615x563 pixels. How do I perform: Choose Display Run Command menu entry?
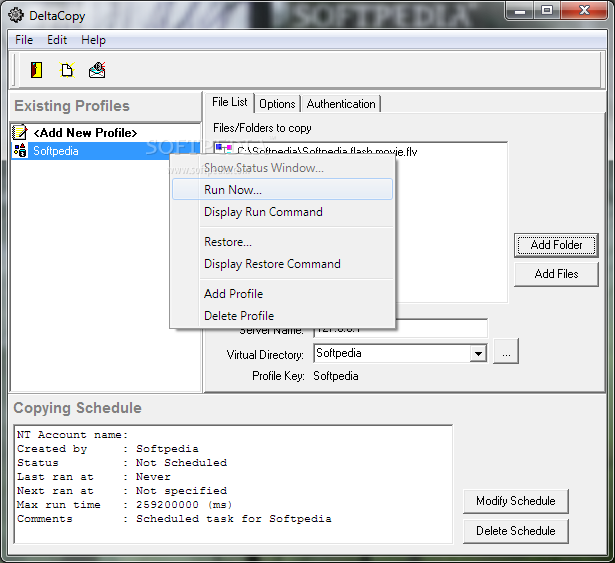(x=282, y=212)
